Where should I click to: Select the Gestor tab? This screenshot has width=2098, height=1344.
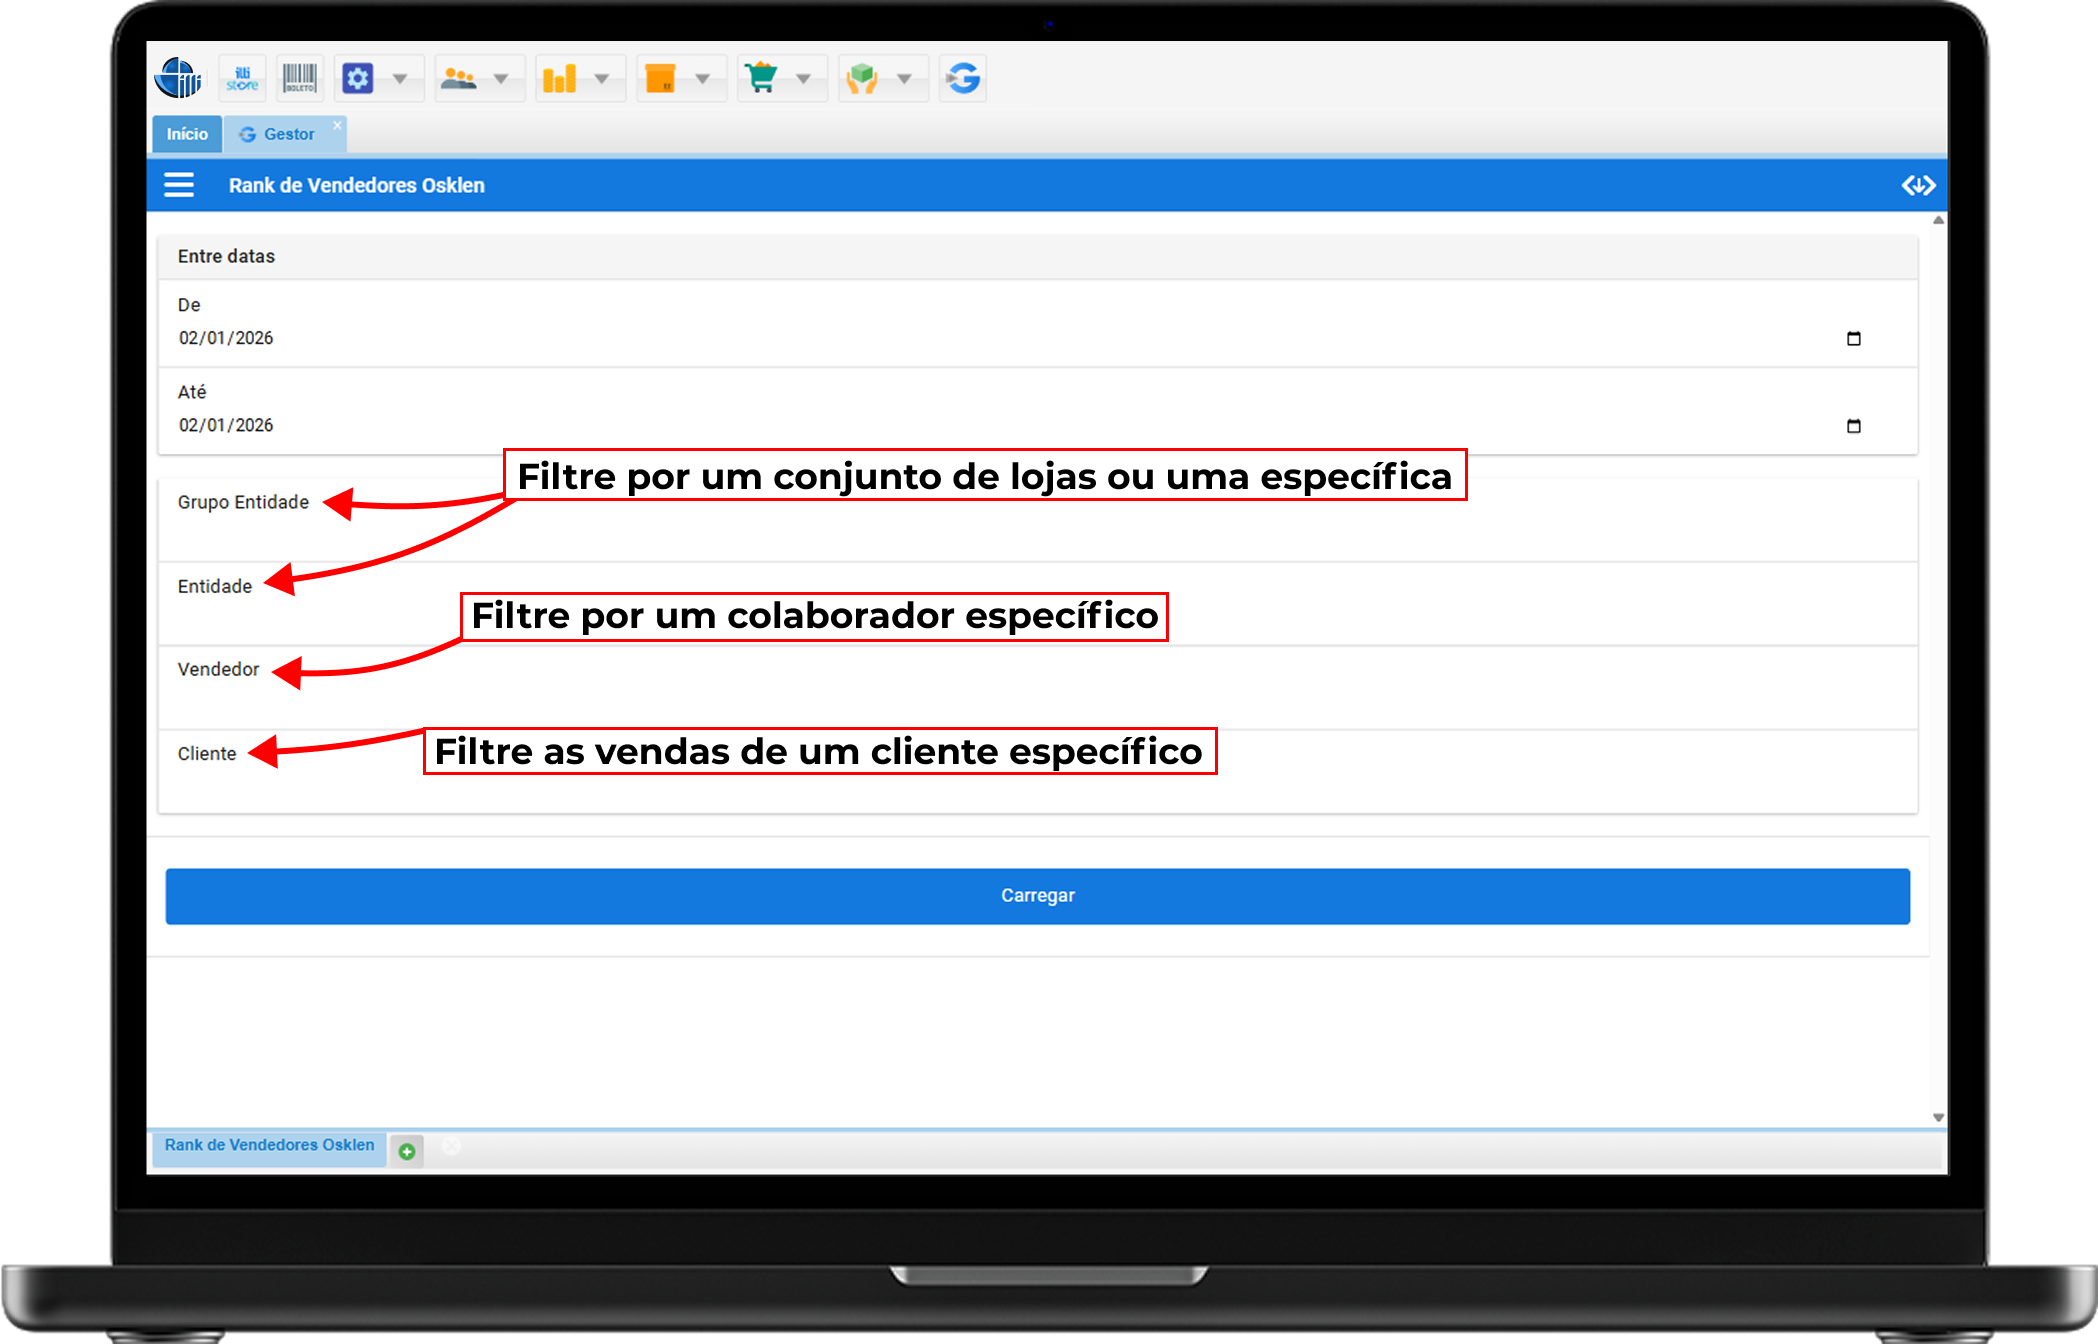tap(288, 134)
